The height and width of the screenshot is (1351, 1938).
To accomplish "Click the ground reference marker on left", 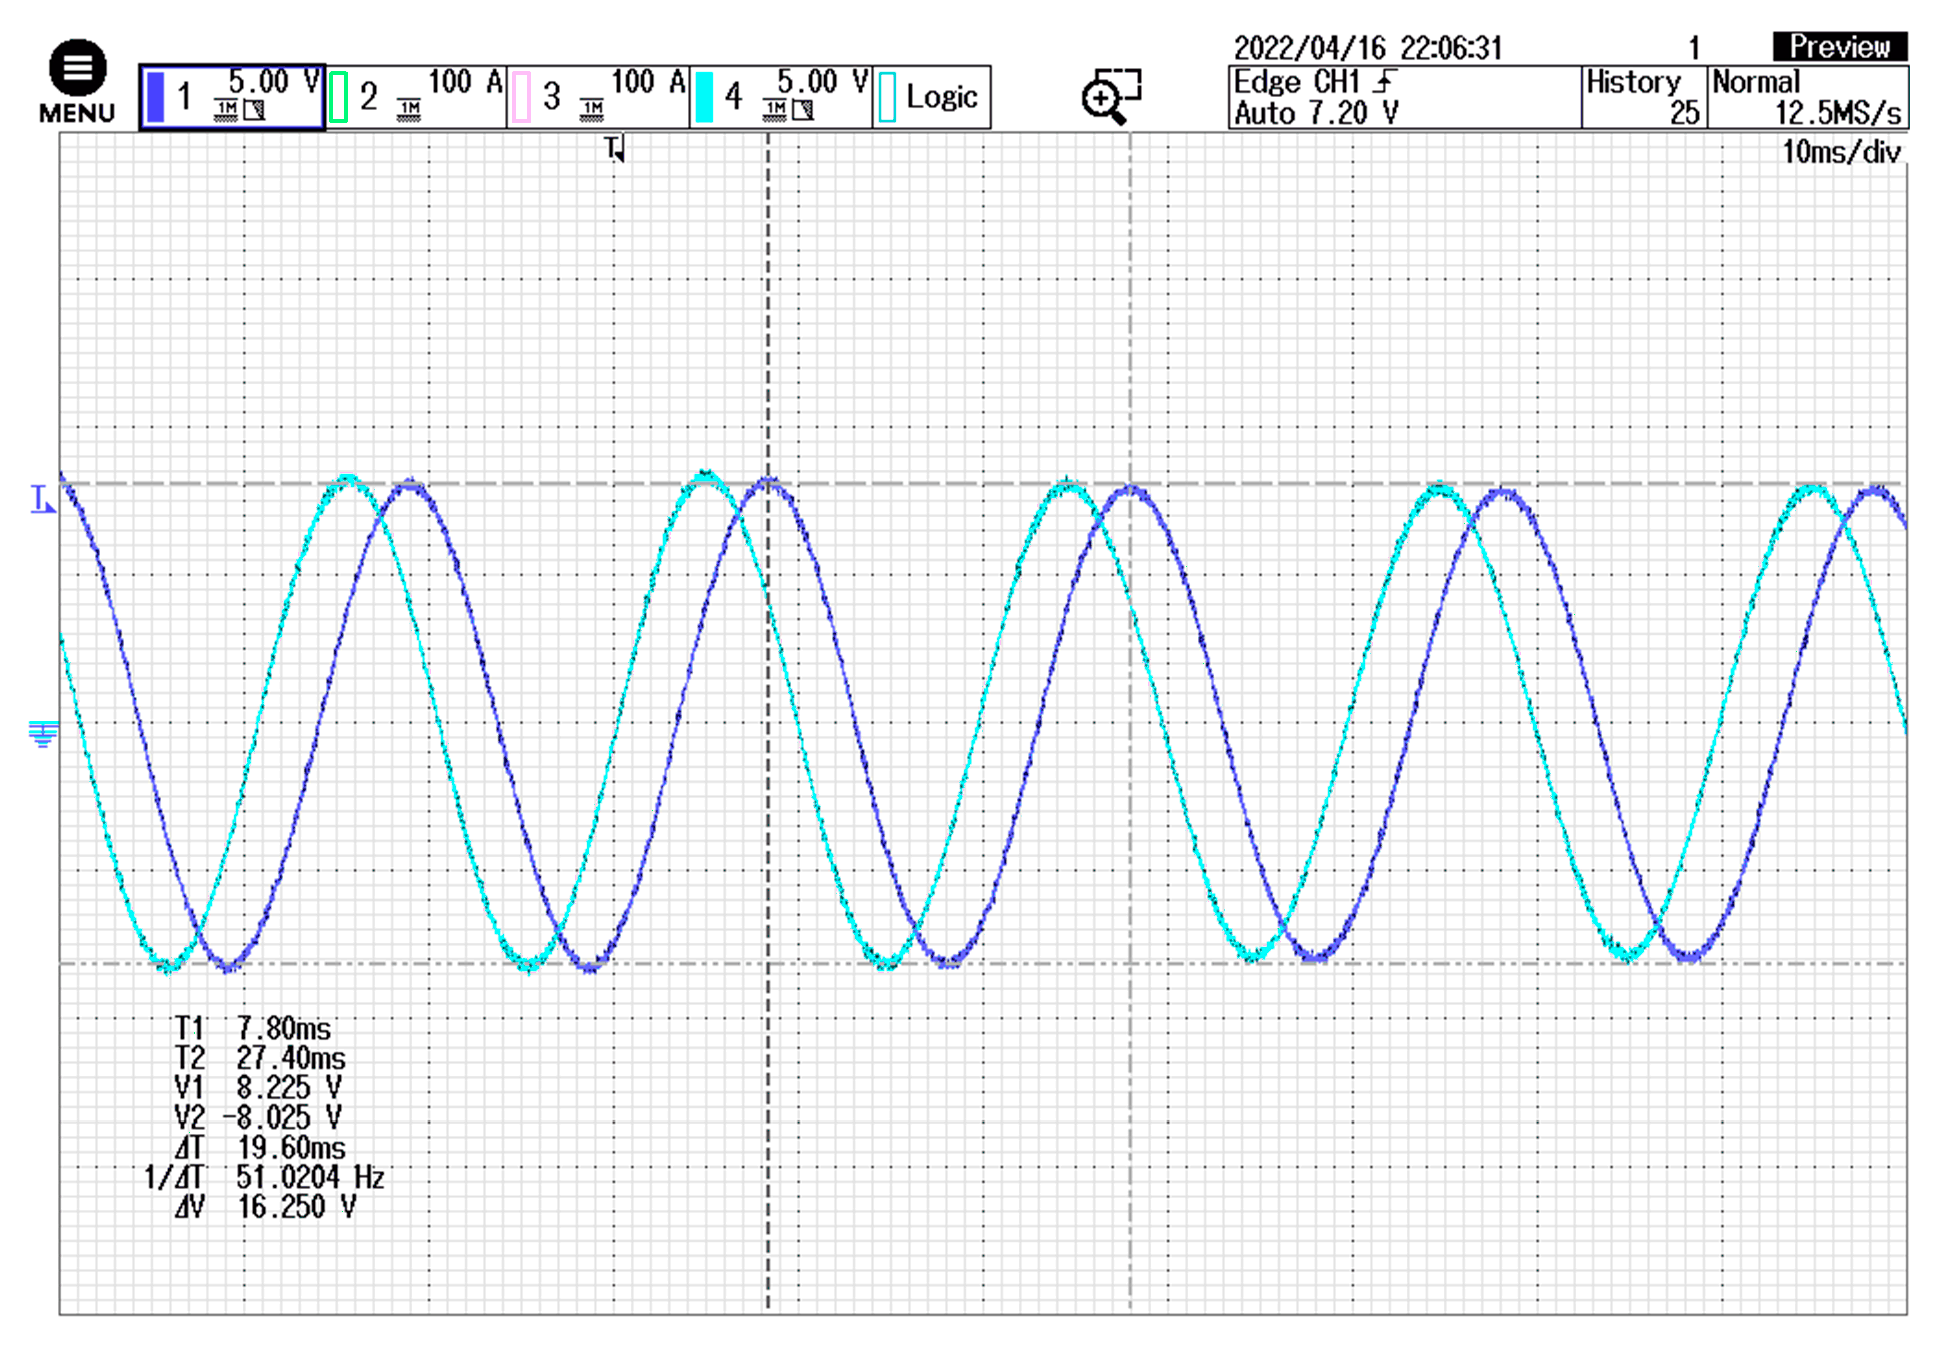I will tap(42, 734).
